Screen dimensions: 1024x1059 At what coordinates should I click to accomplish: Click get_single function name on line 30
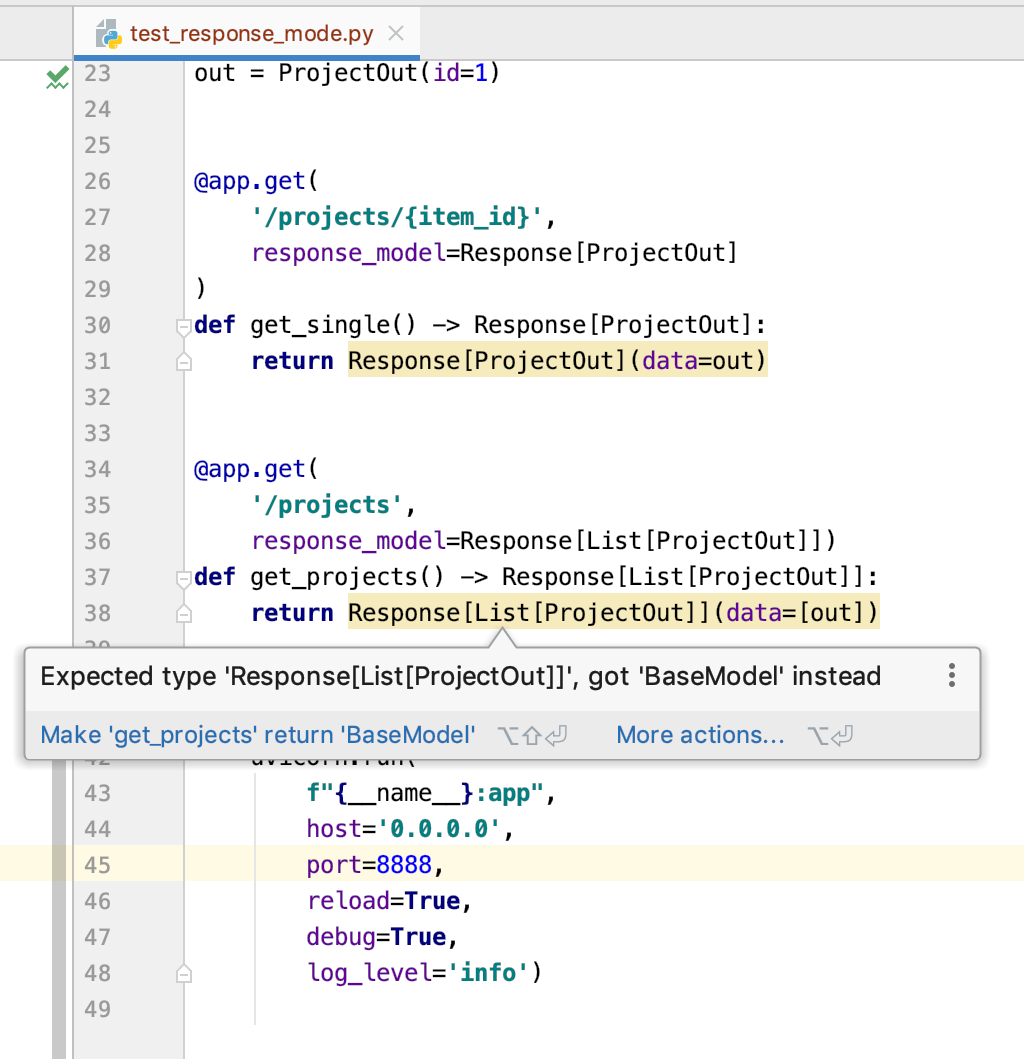click(x=334, y=325)
